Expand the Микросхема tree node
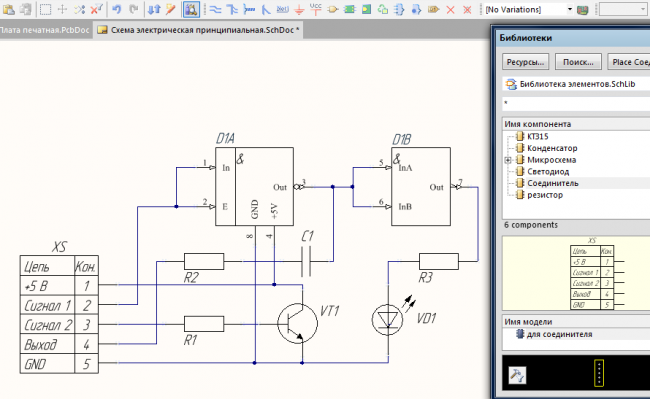650x399 pixels. point(508,160)
